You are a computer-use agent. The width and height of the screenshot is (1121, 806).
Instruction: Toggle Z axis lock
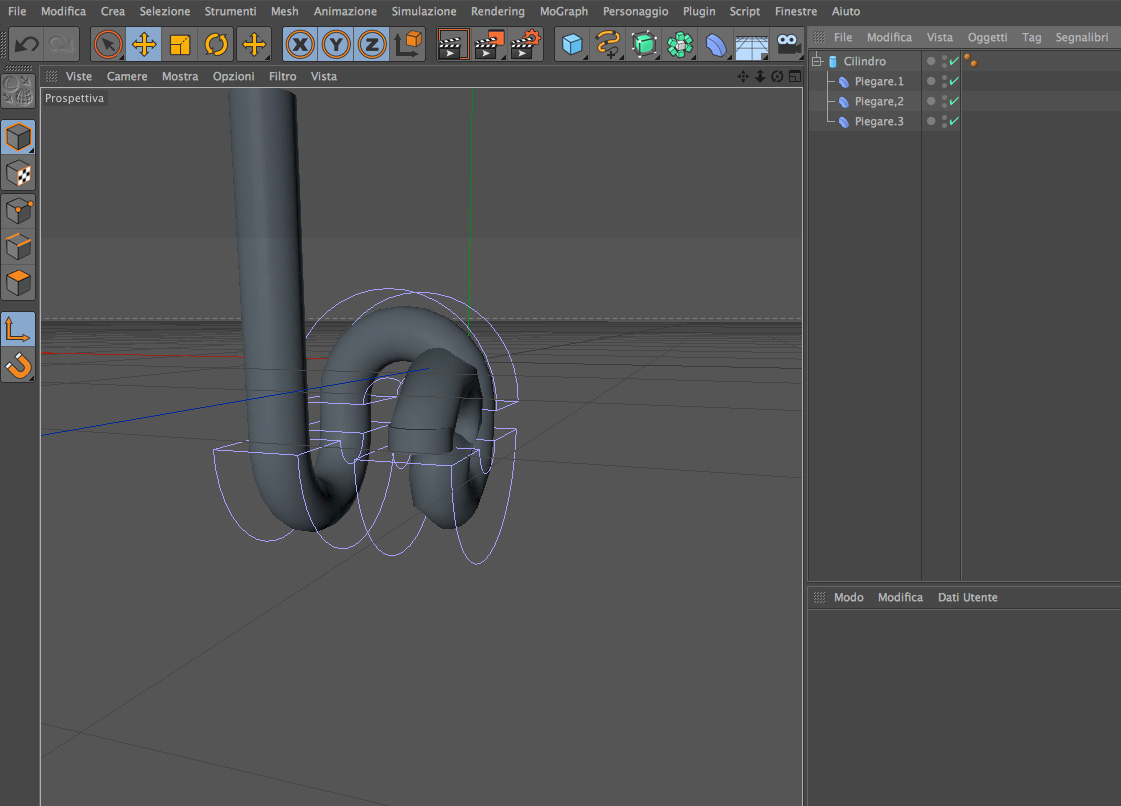tap(372, 45)
